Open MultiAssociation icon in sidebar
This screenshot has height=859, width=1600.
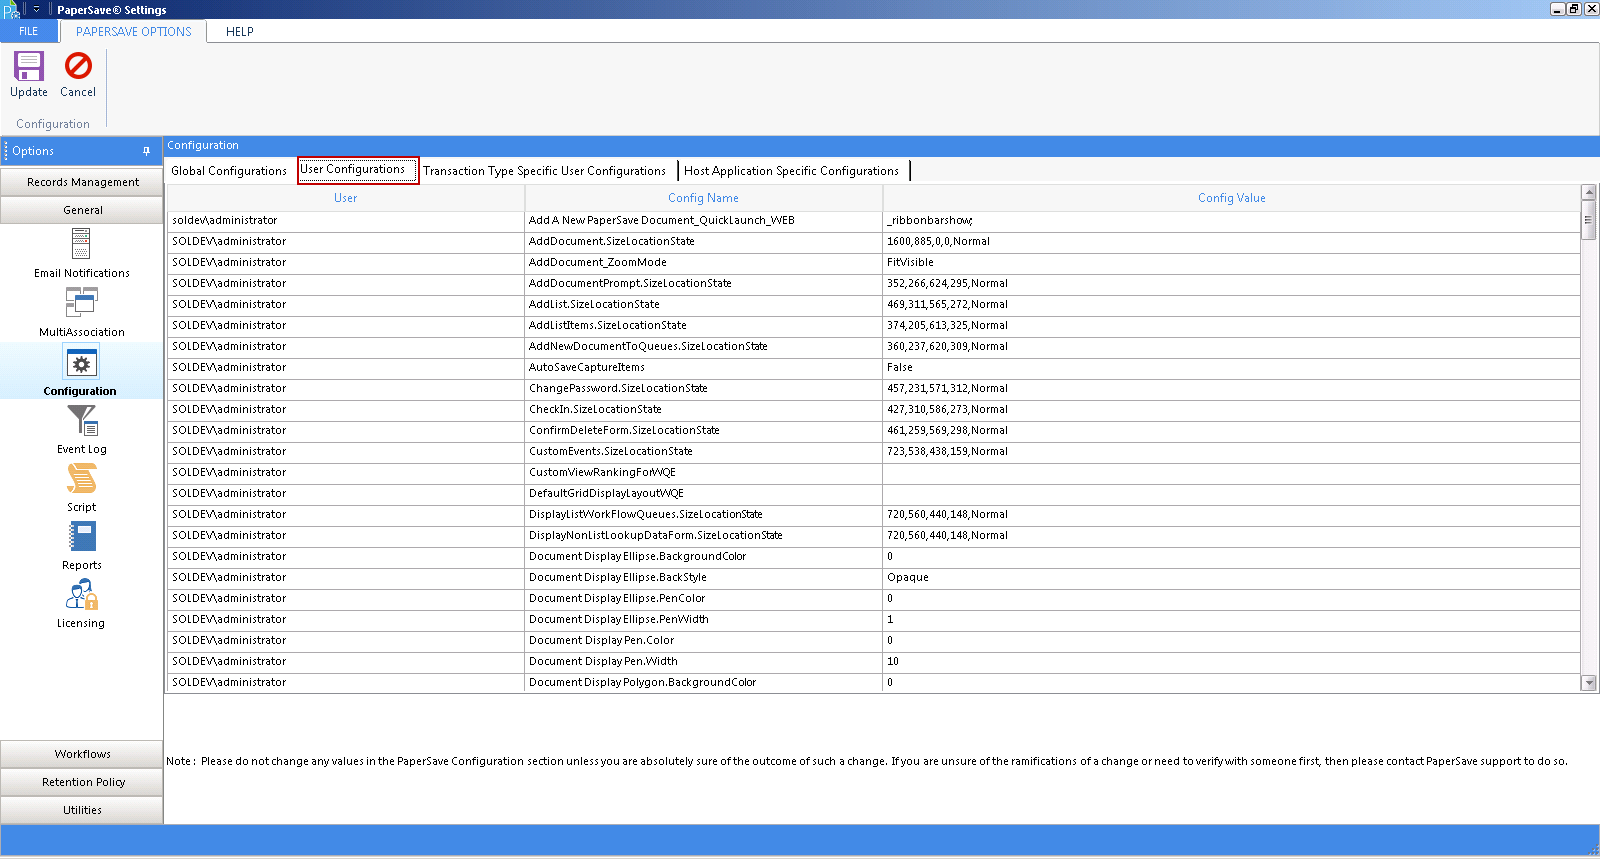coord(81,302)
